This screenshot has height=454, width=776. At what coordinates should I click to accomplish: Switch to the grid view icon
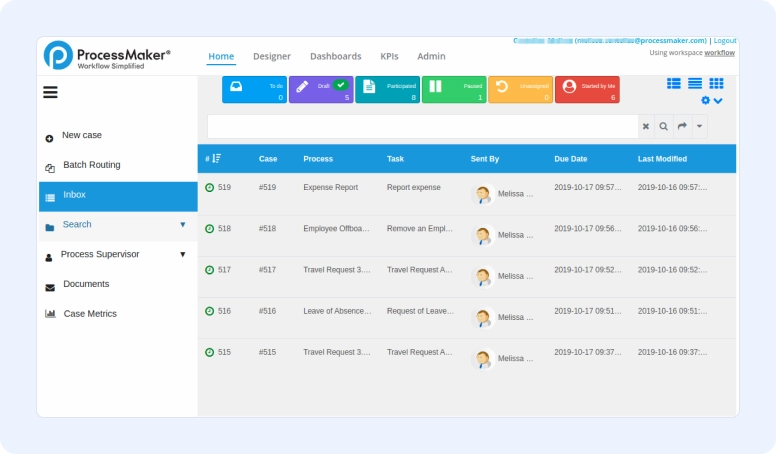[716, 83]
